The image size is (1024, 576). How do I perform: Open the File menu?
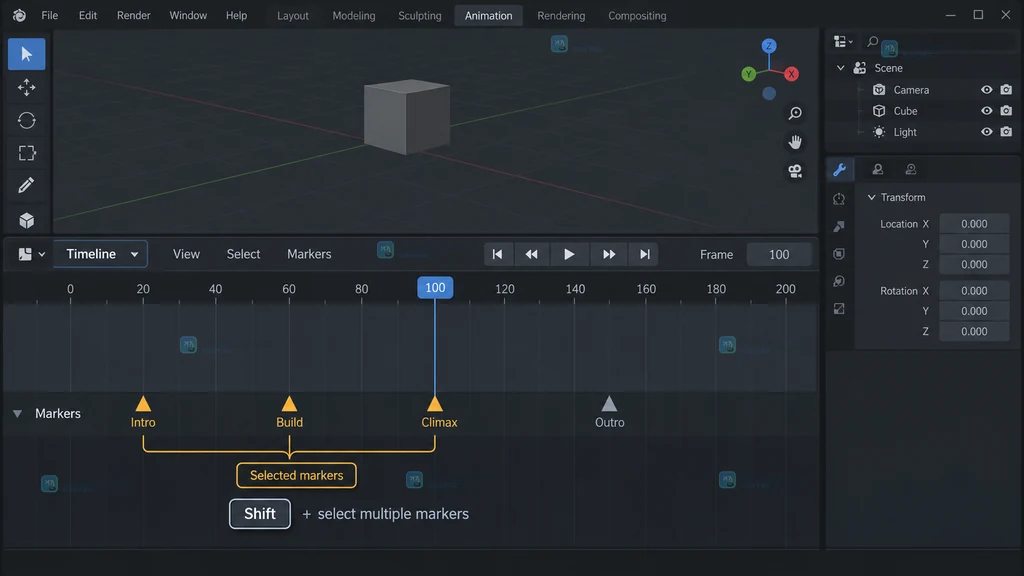50,16
